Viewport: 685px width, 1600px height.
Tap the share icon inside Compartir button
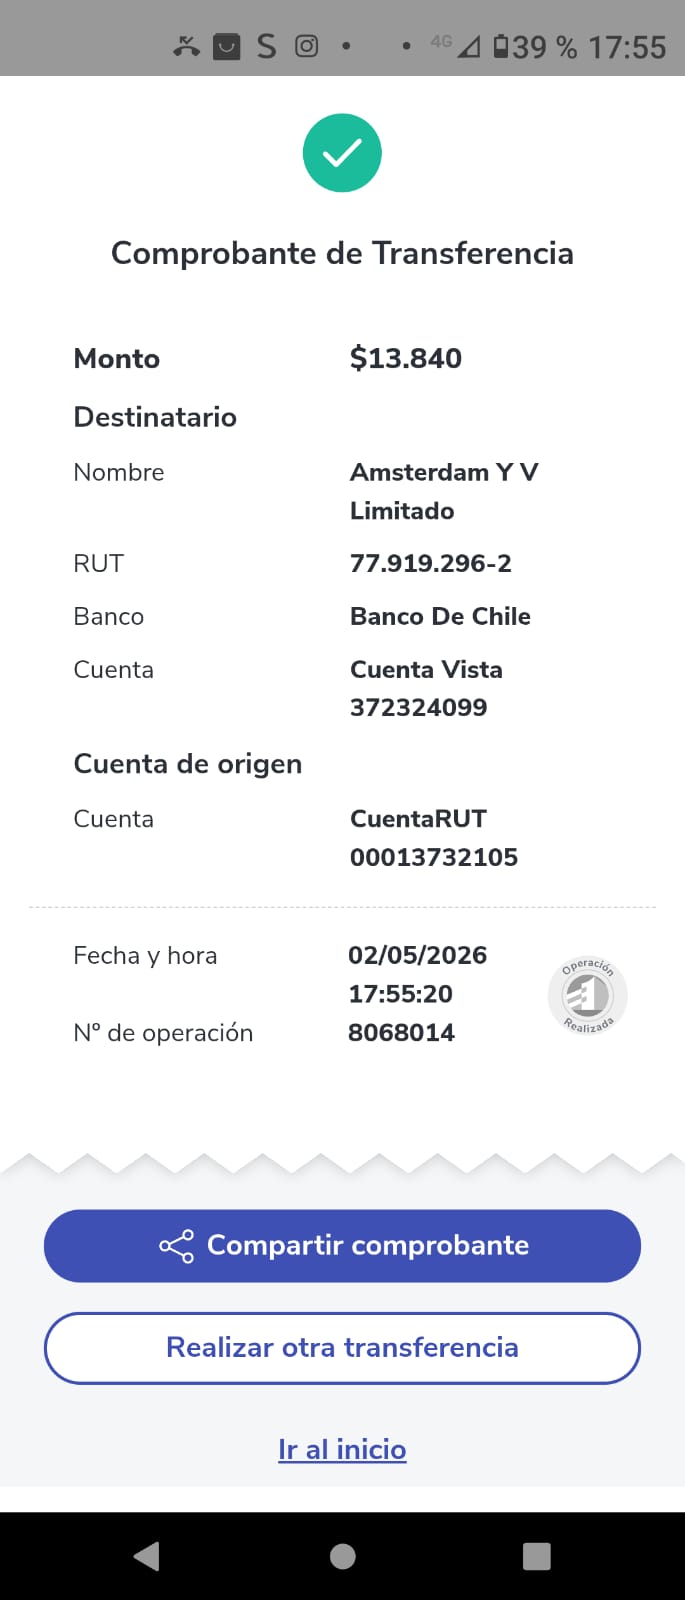pos(177,1246)
